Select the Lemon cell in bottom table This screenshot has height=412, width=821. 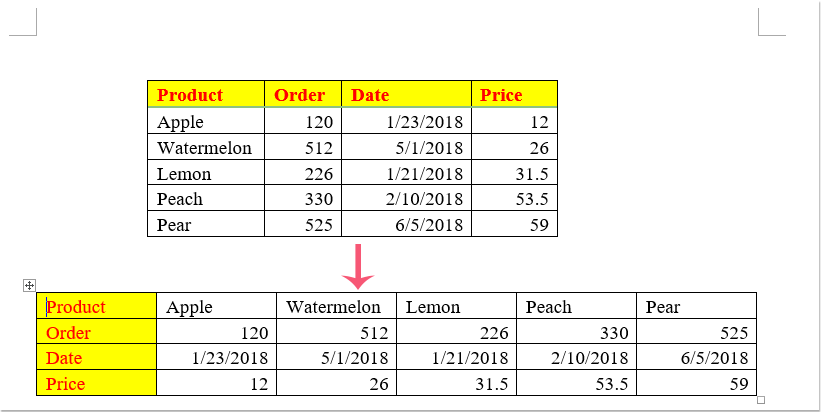433,307
